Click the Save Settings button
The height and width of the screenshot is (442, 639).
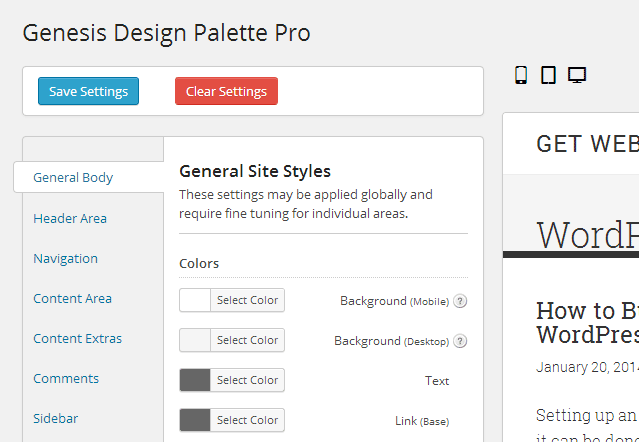tap(88, 91)
